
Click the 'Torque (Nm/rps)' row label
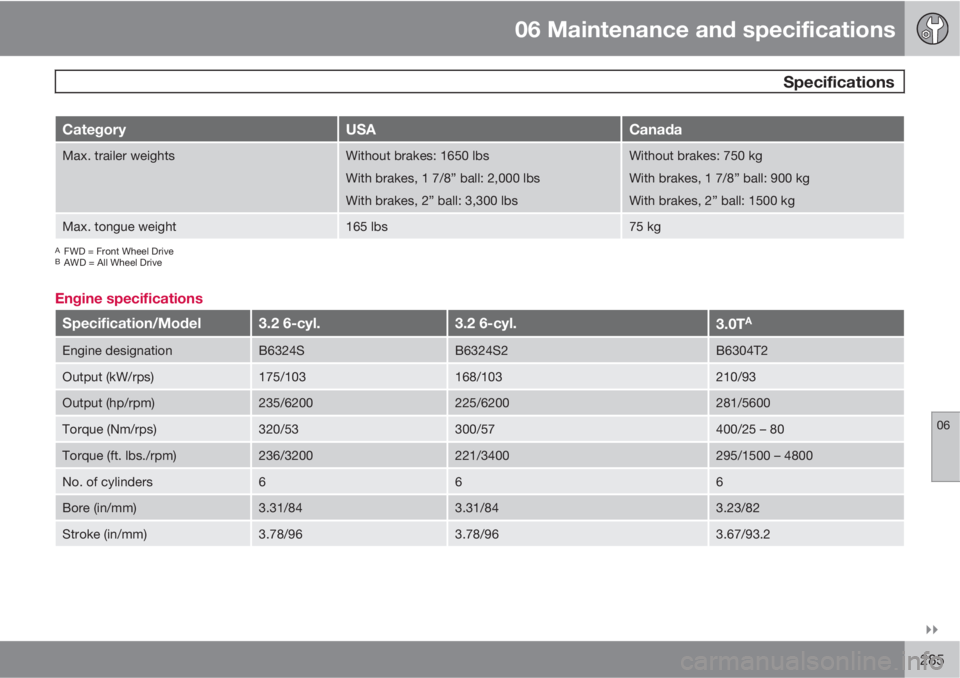(x=109, y=429)
